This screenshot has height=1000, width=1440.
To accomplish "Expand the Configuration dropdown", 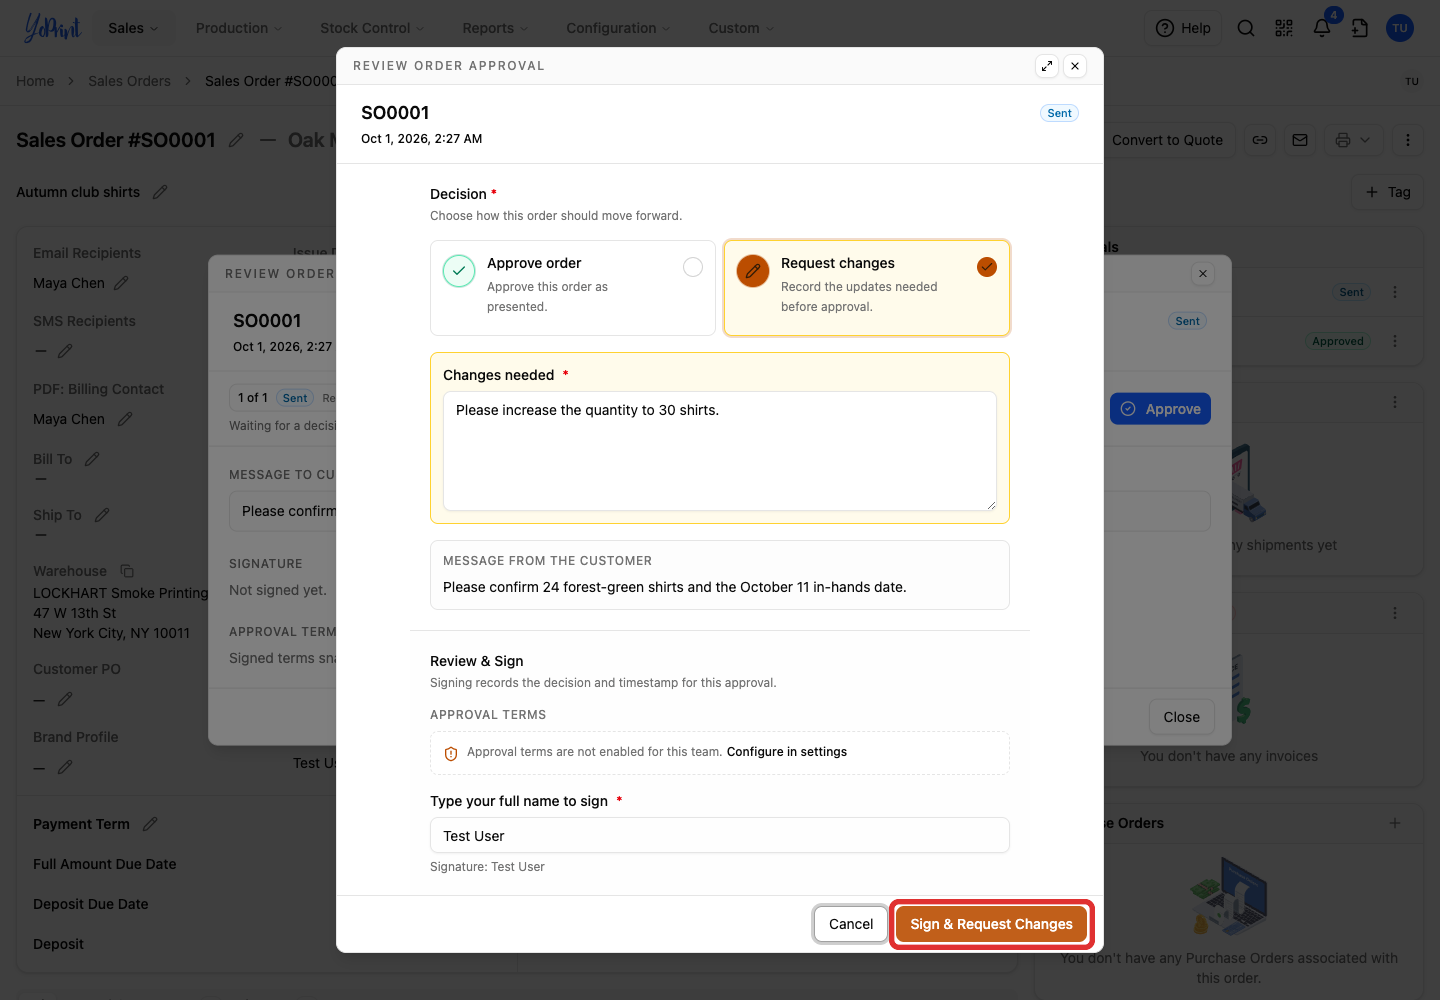I will pos(618,28).
